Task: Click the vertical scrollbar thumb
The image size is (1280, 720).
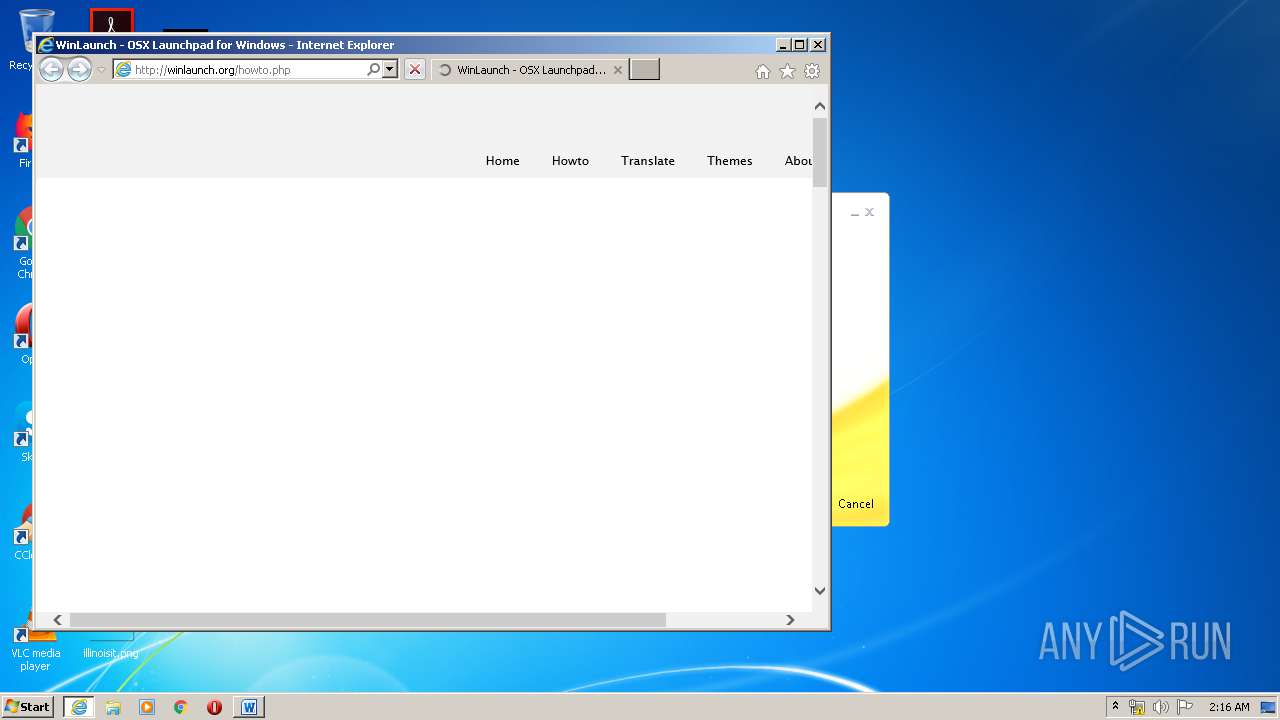Action: pyautogui.click(x=820, y=152)
